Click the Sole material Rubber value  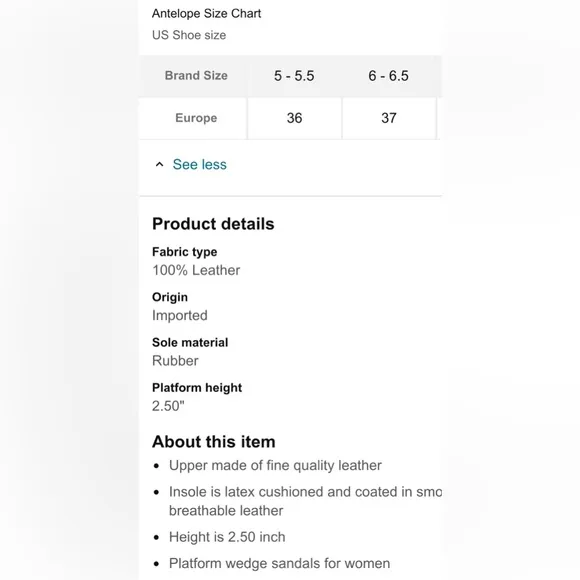coord(175,361)
